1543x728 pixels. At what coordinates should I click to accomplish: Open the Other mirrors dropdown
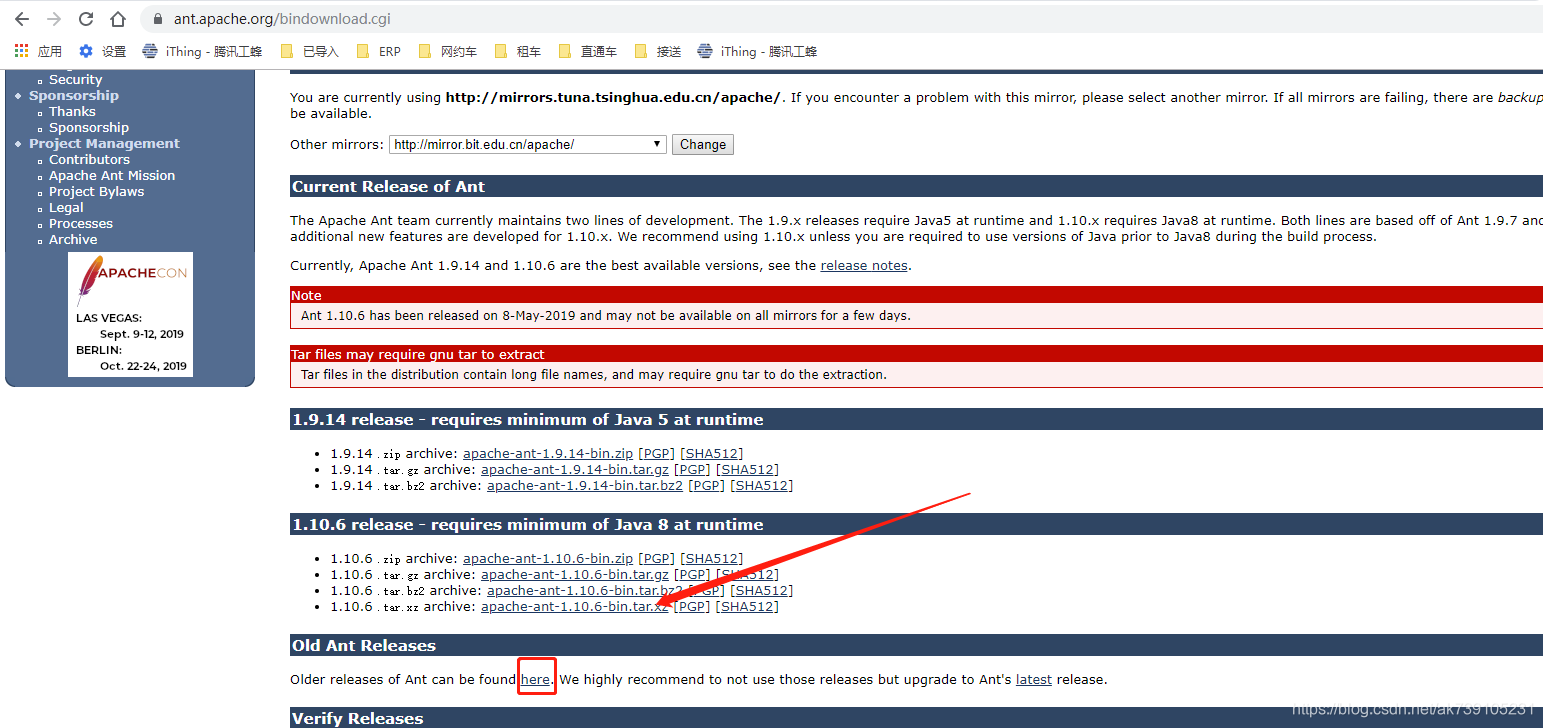tap(527, 144)
